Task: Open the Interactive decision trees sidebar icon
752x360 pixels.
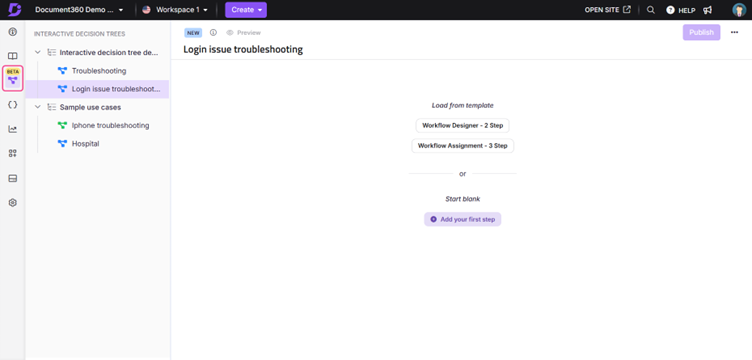Action: click(x=13, y=78)
